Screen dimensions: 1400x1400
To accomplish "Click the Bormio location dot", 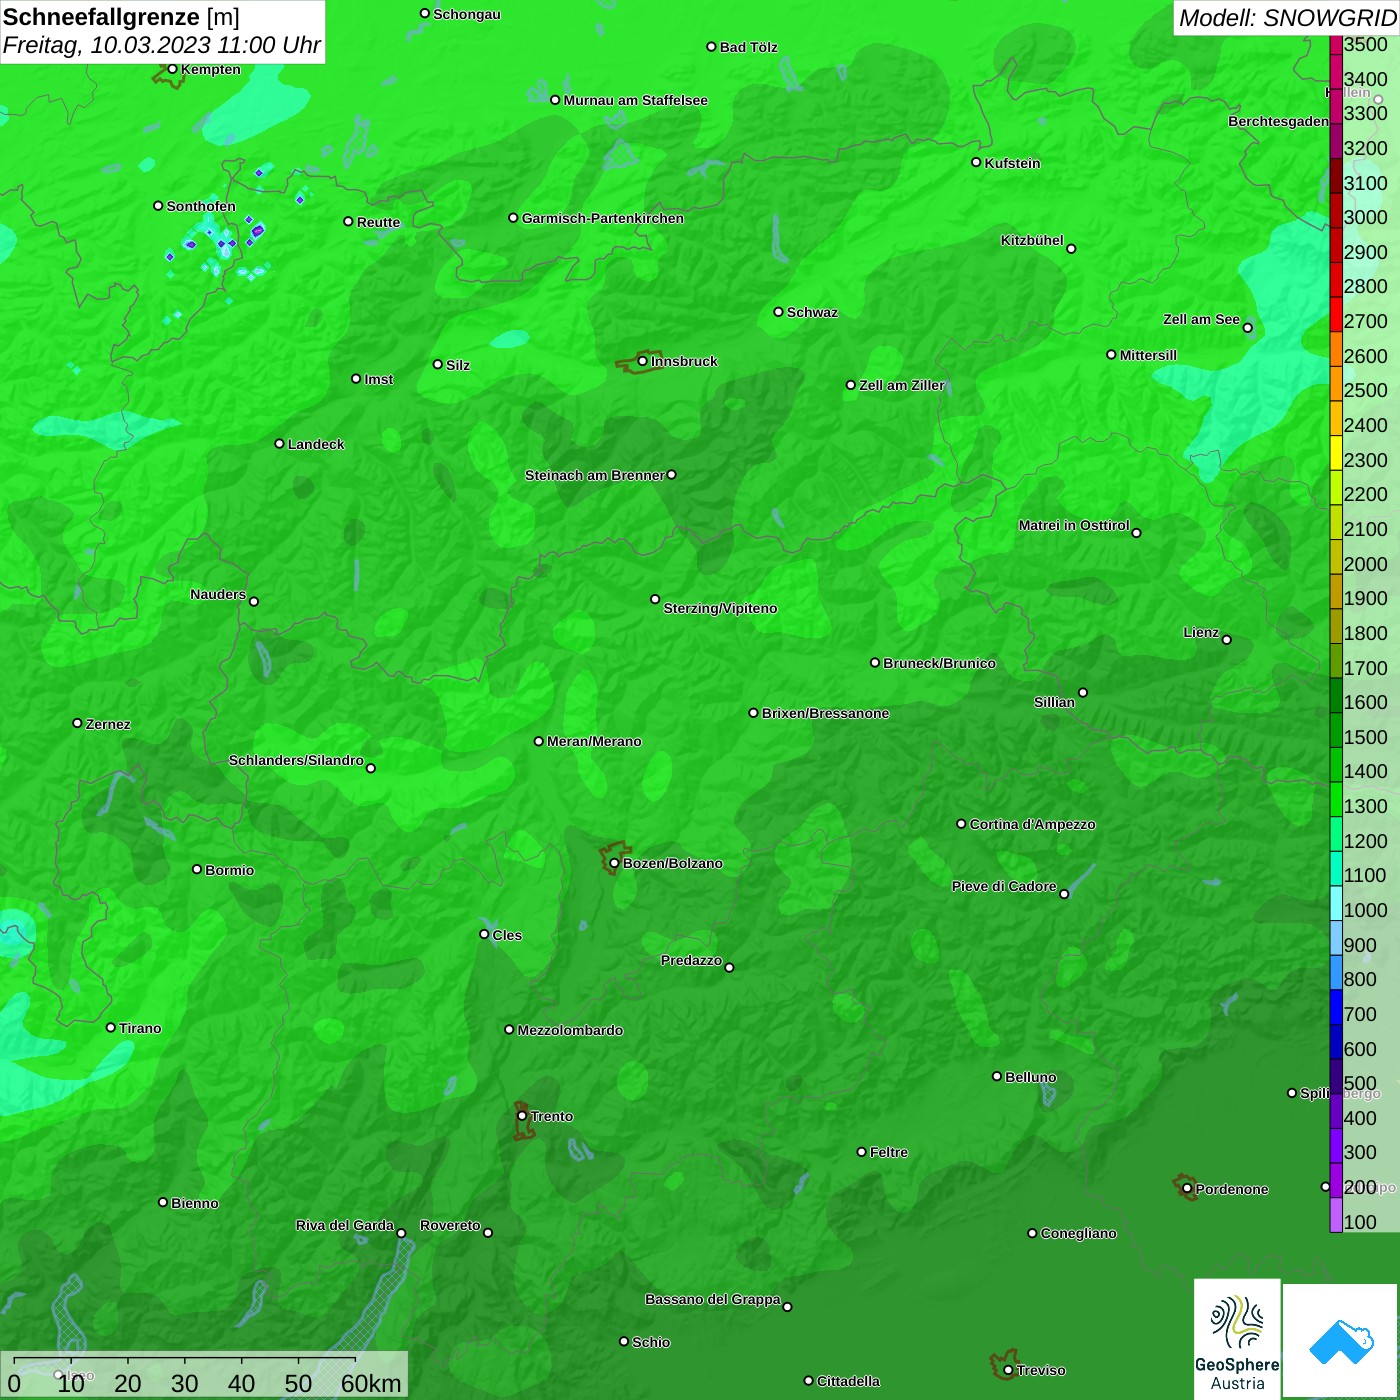I will click(197, 869).
